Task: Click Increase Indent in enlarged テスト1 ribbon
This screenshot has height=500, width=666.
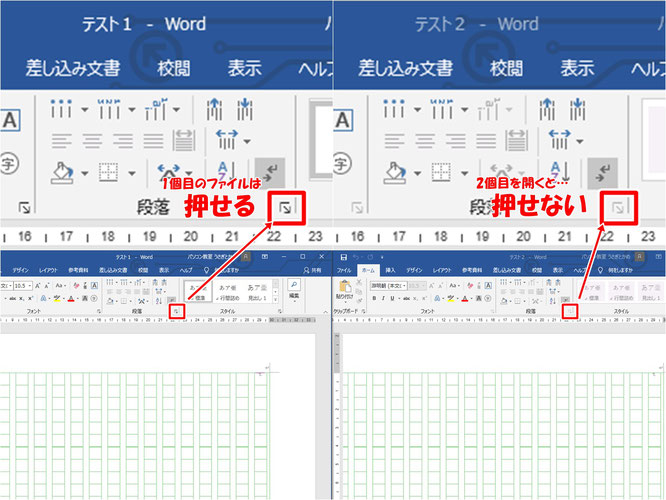Action: (x=245, y=109)
